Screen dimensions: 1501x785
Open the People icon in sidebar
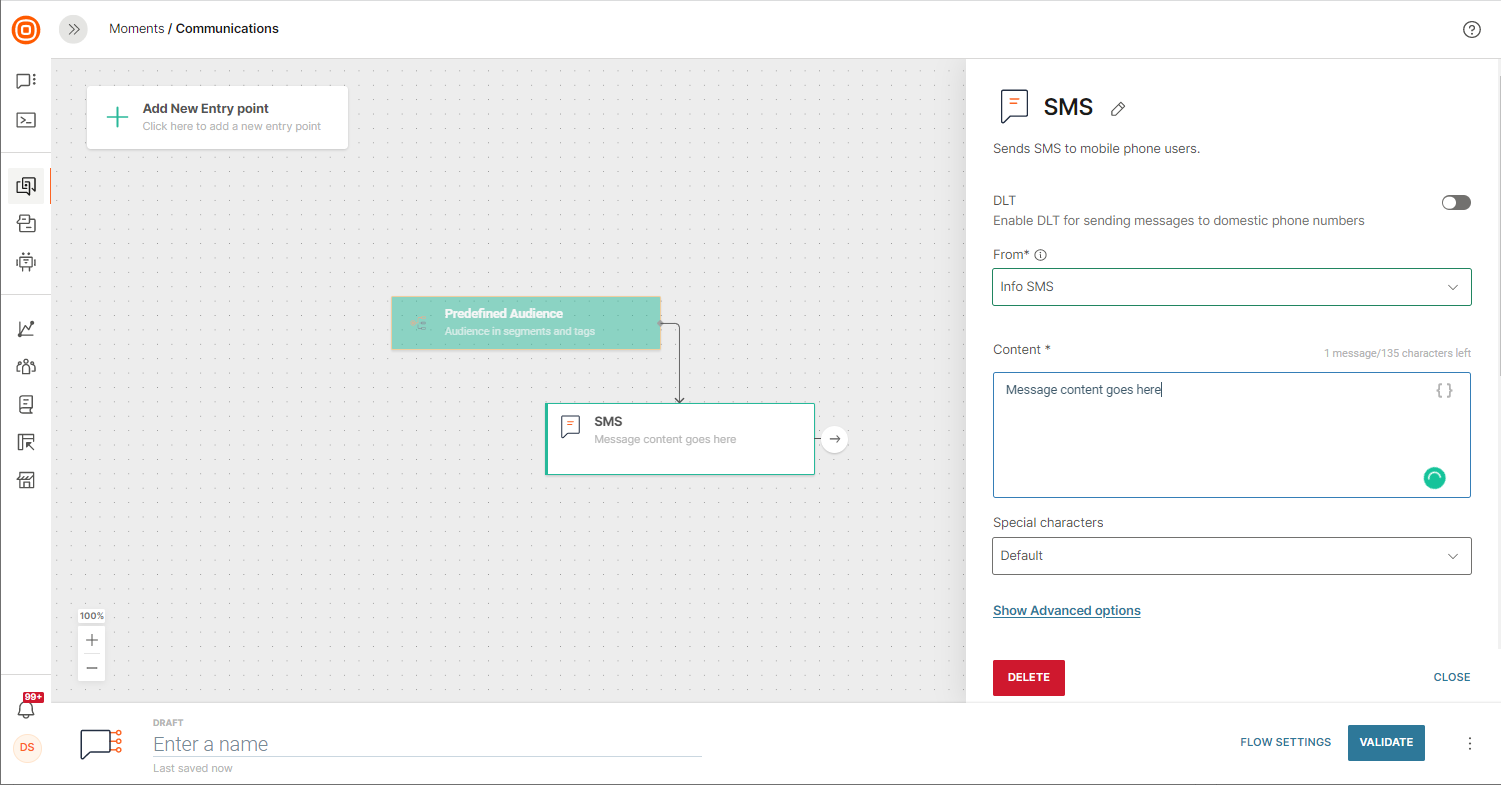click(26, 366)
